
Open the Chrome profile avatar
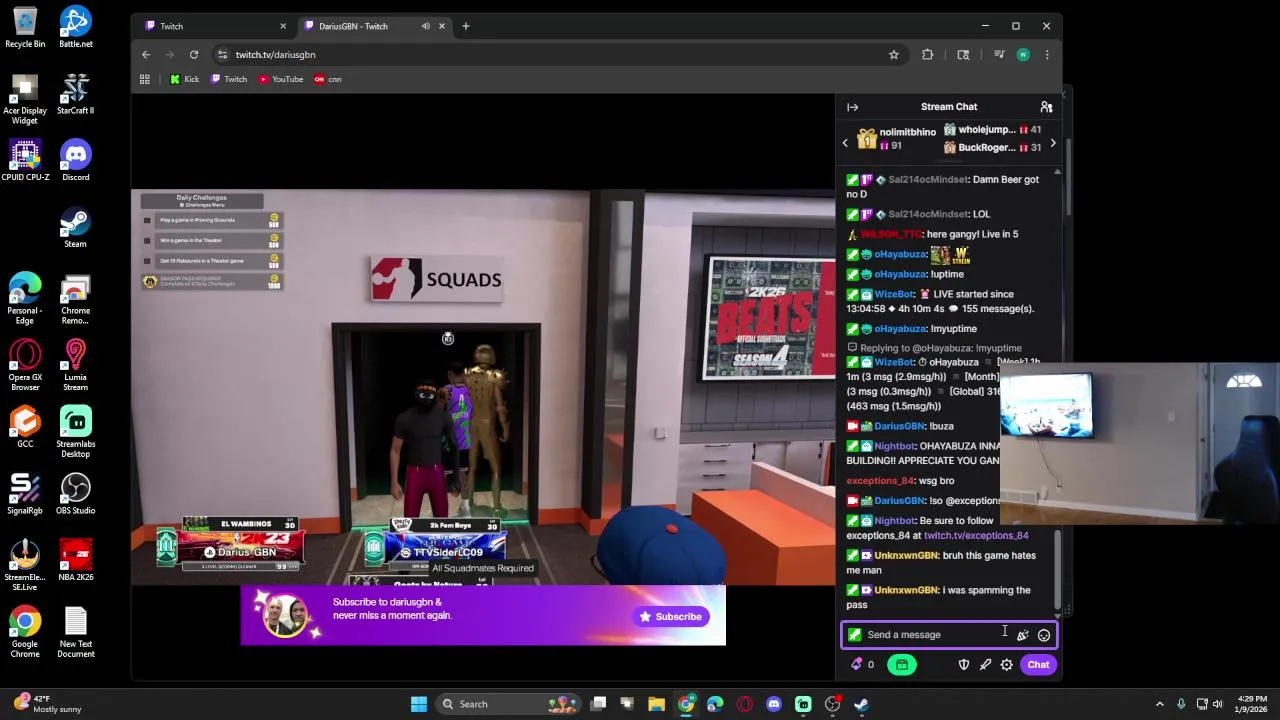coord(1023,55)
